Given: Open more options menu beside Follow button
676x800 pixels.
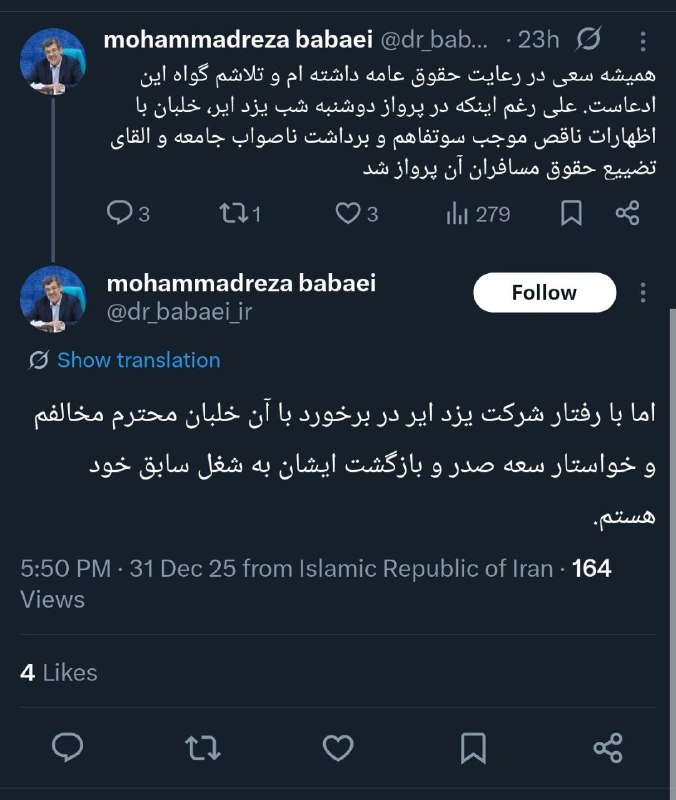Looking at the screenshot, I should pos(643,293).
